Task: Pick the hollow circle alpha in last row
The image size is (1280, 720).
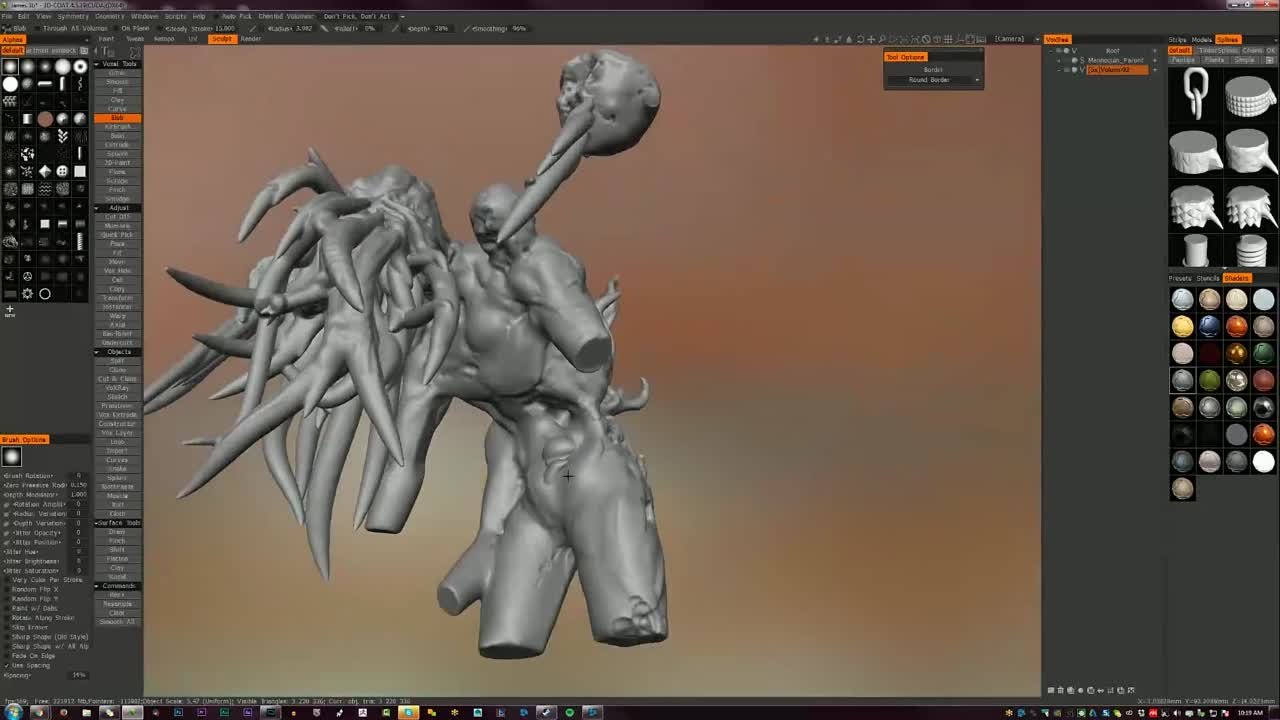Action: tap(45, 294)
